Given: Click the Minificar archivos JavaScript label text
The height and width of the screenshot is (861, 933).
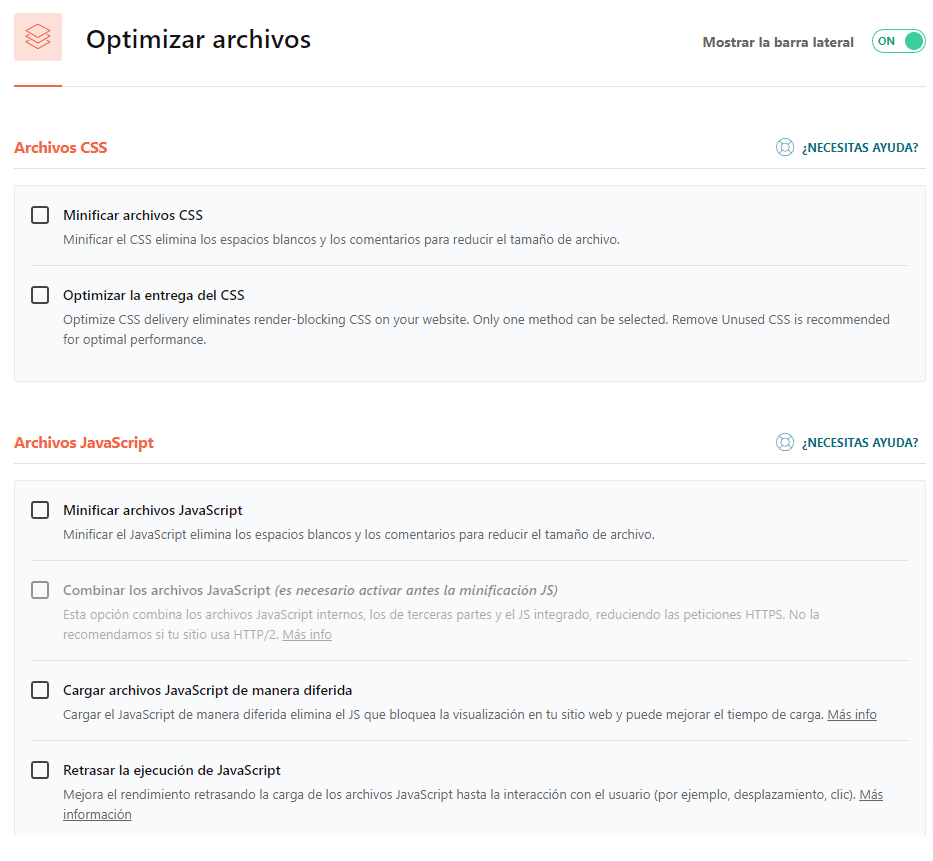Looking at the screenshot, I should click(x=152, y=510).
